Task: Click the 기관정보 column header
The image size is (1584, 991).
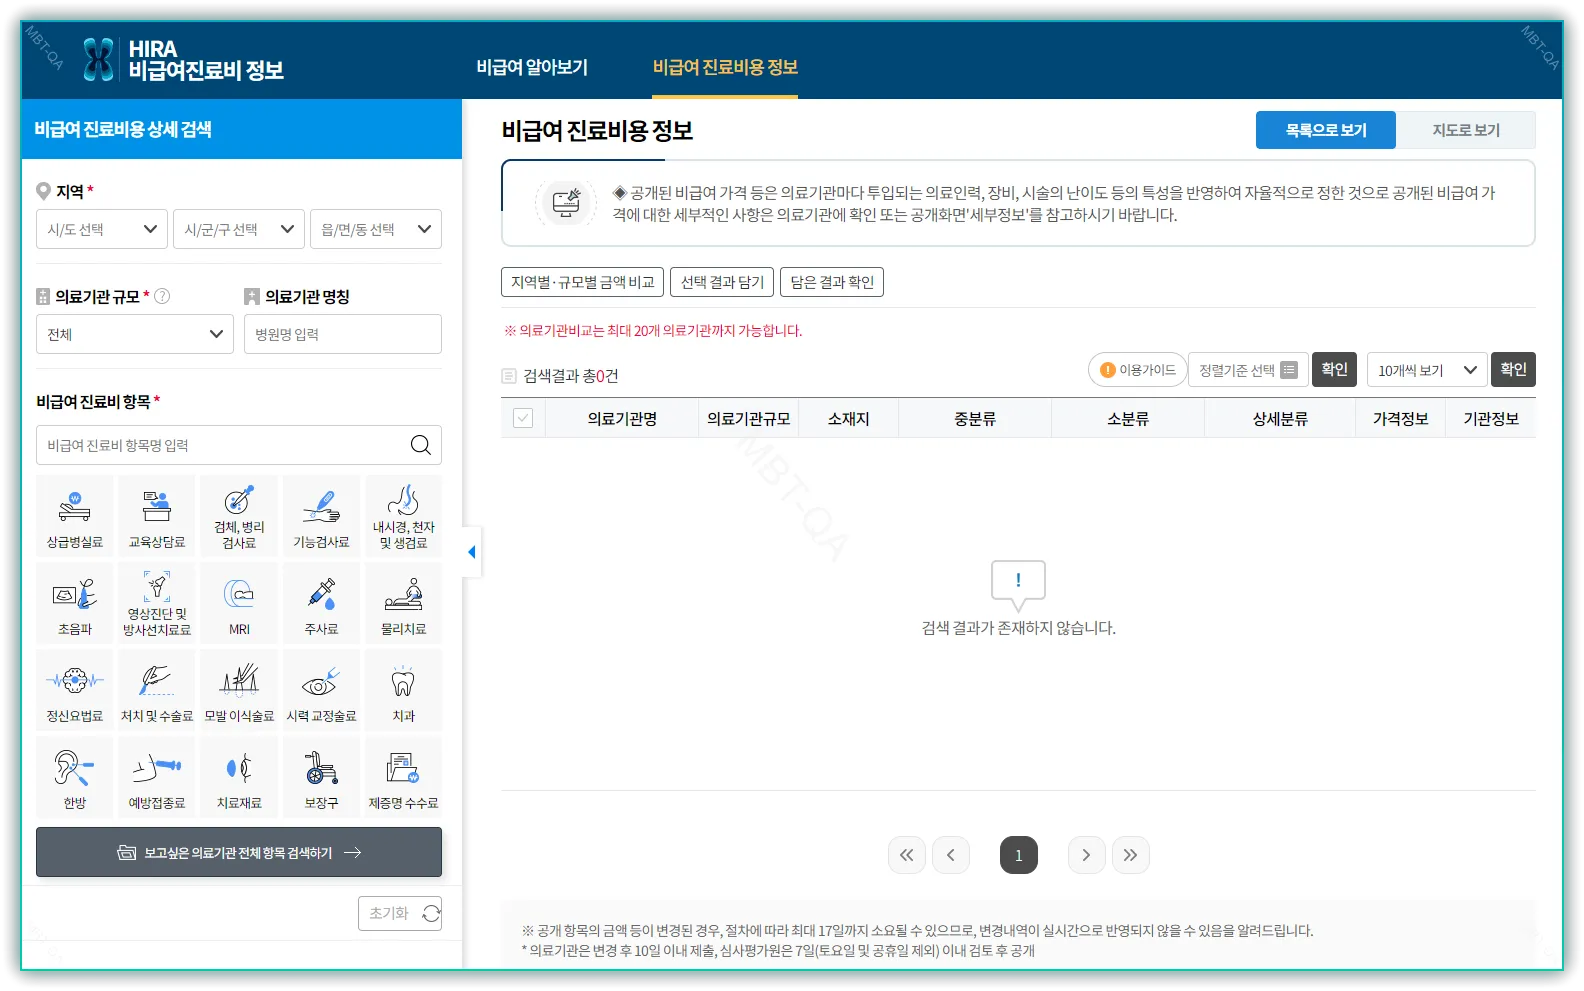Action: (1491, 419)
